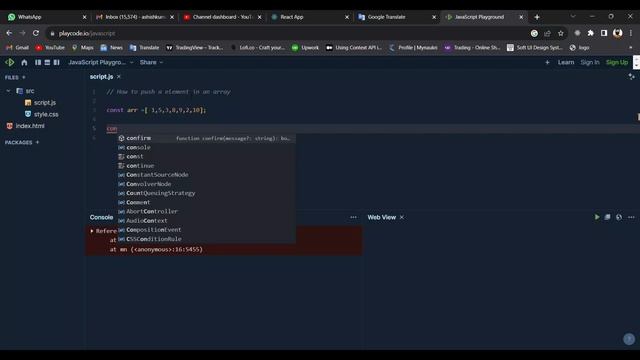
Task: Open the Share dropdown menu
Action: (x=151, y=62)
